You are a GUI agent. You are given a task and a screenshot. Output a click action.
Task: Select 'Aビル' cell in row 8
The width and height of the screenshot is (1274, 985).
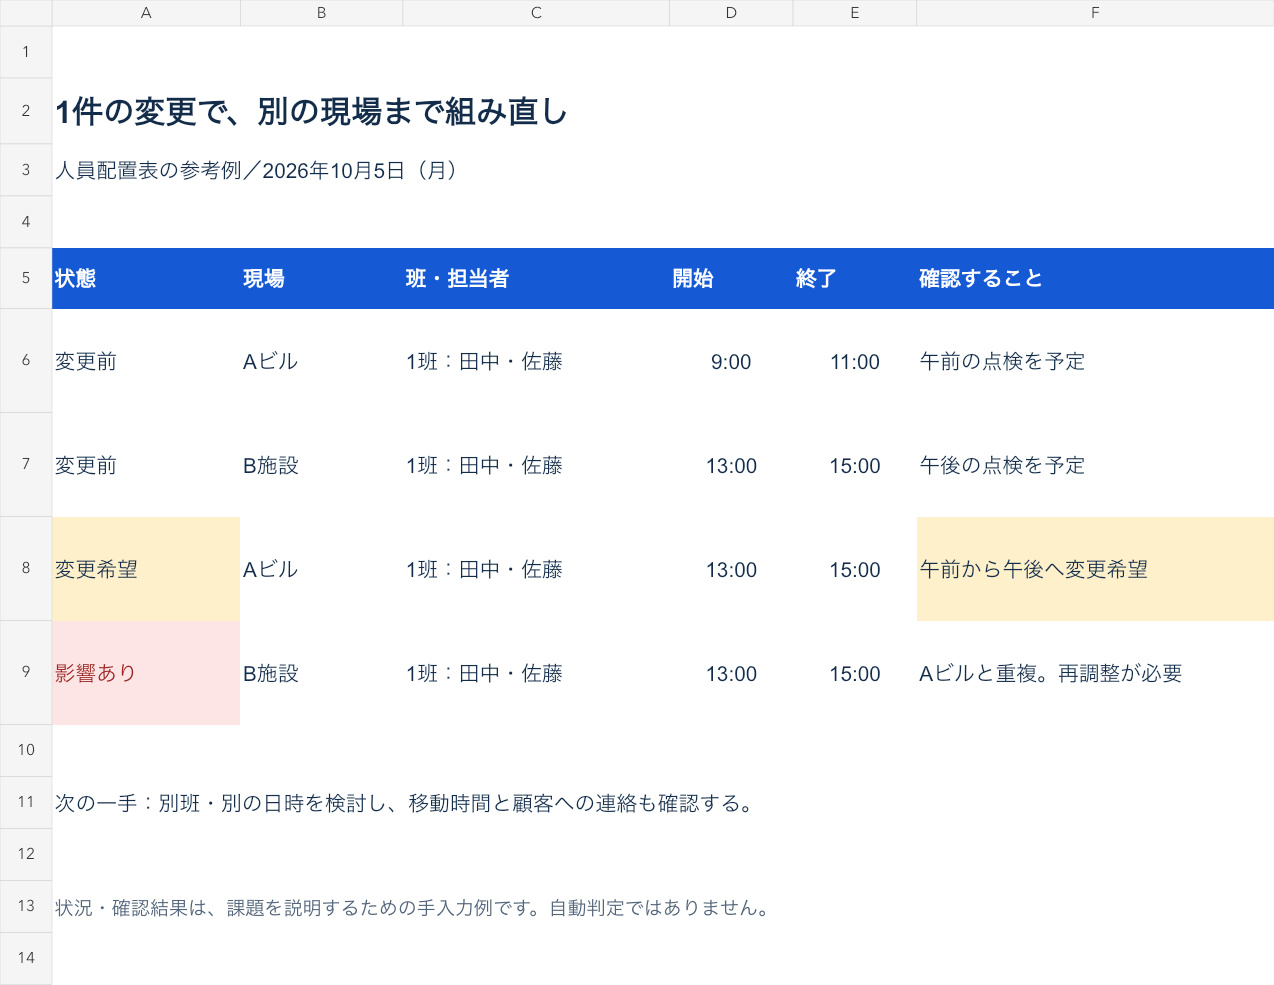(x=321, y=569)
